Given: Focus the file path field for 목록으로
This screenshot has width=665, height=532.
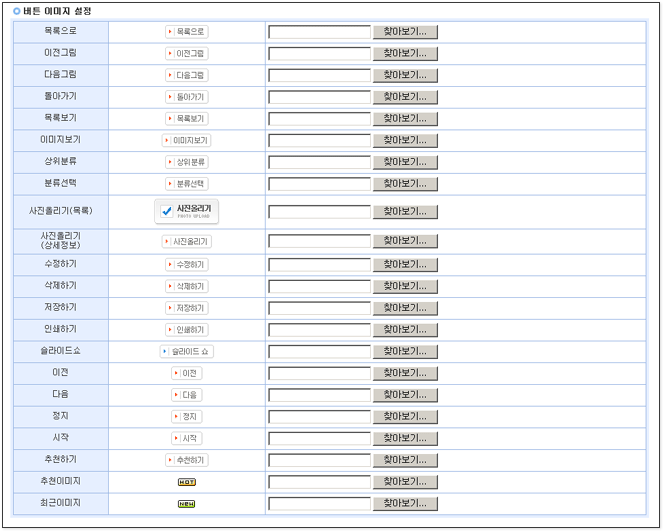Looking at the screenshot, I should (x=319, y=32).
